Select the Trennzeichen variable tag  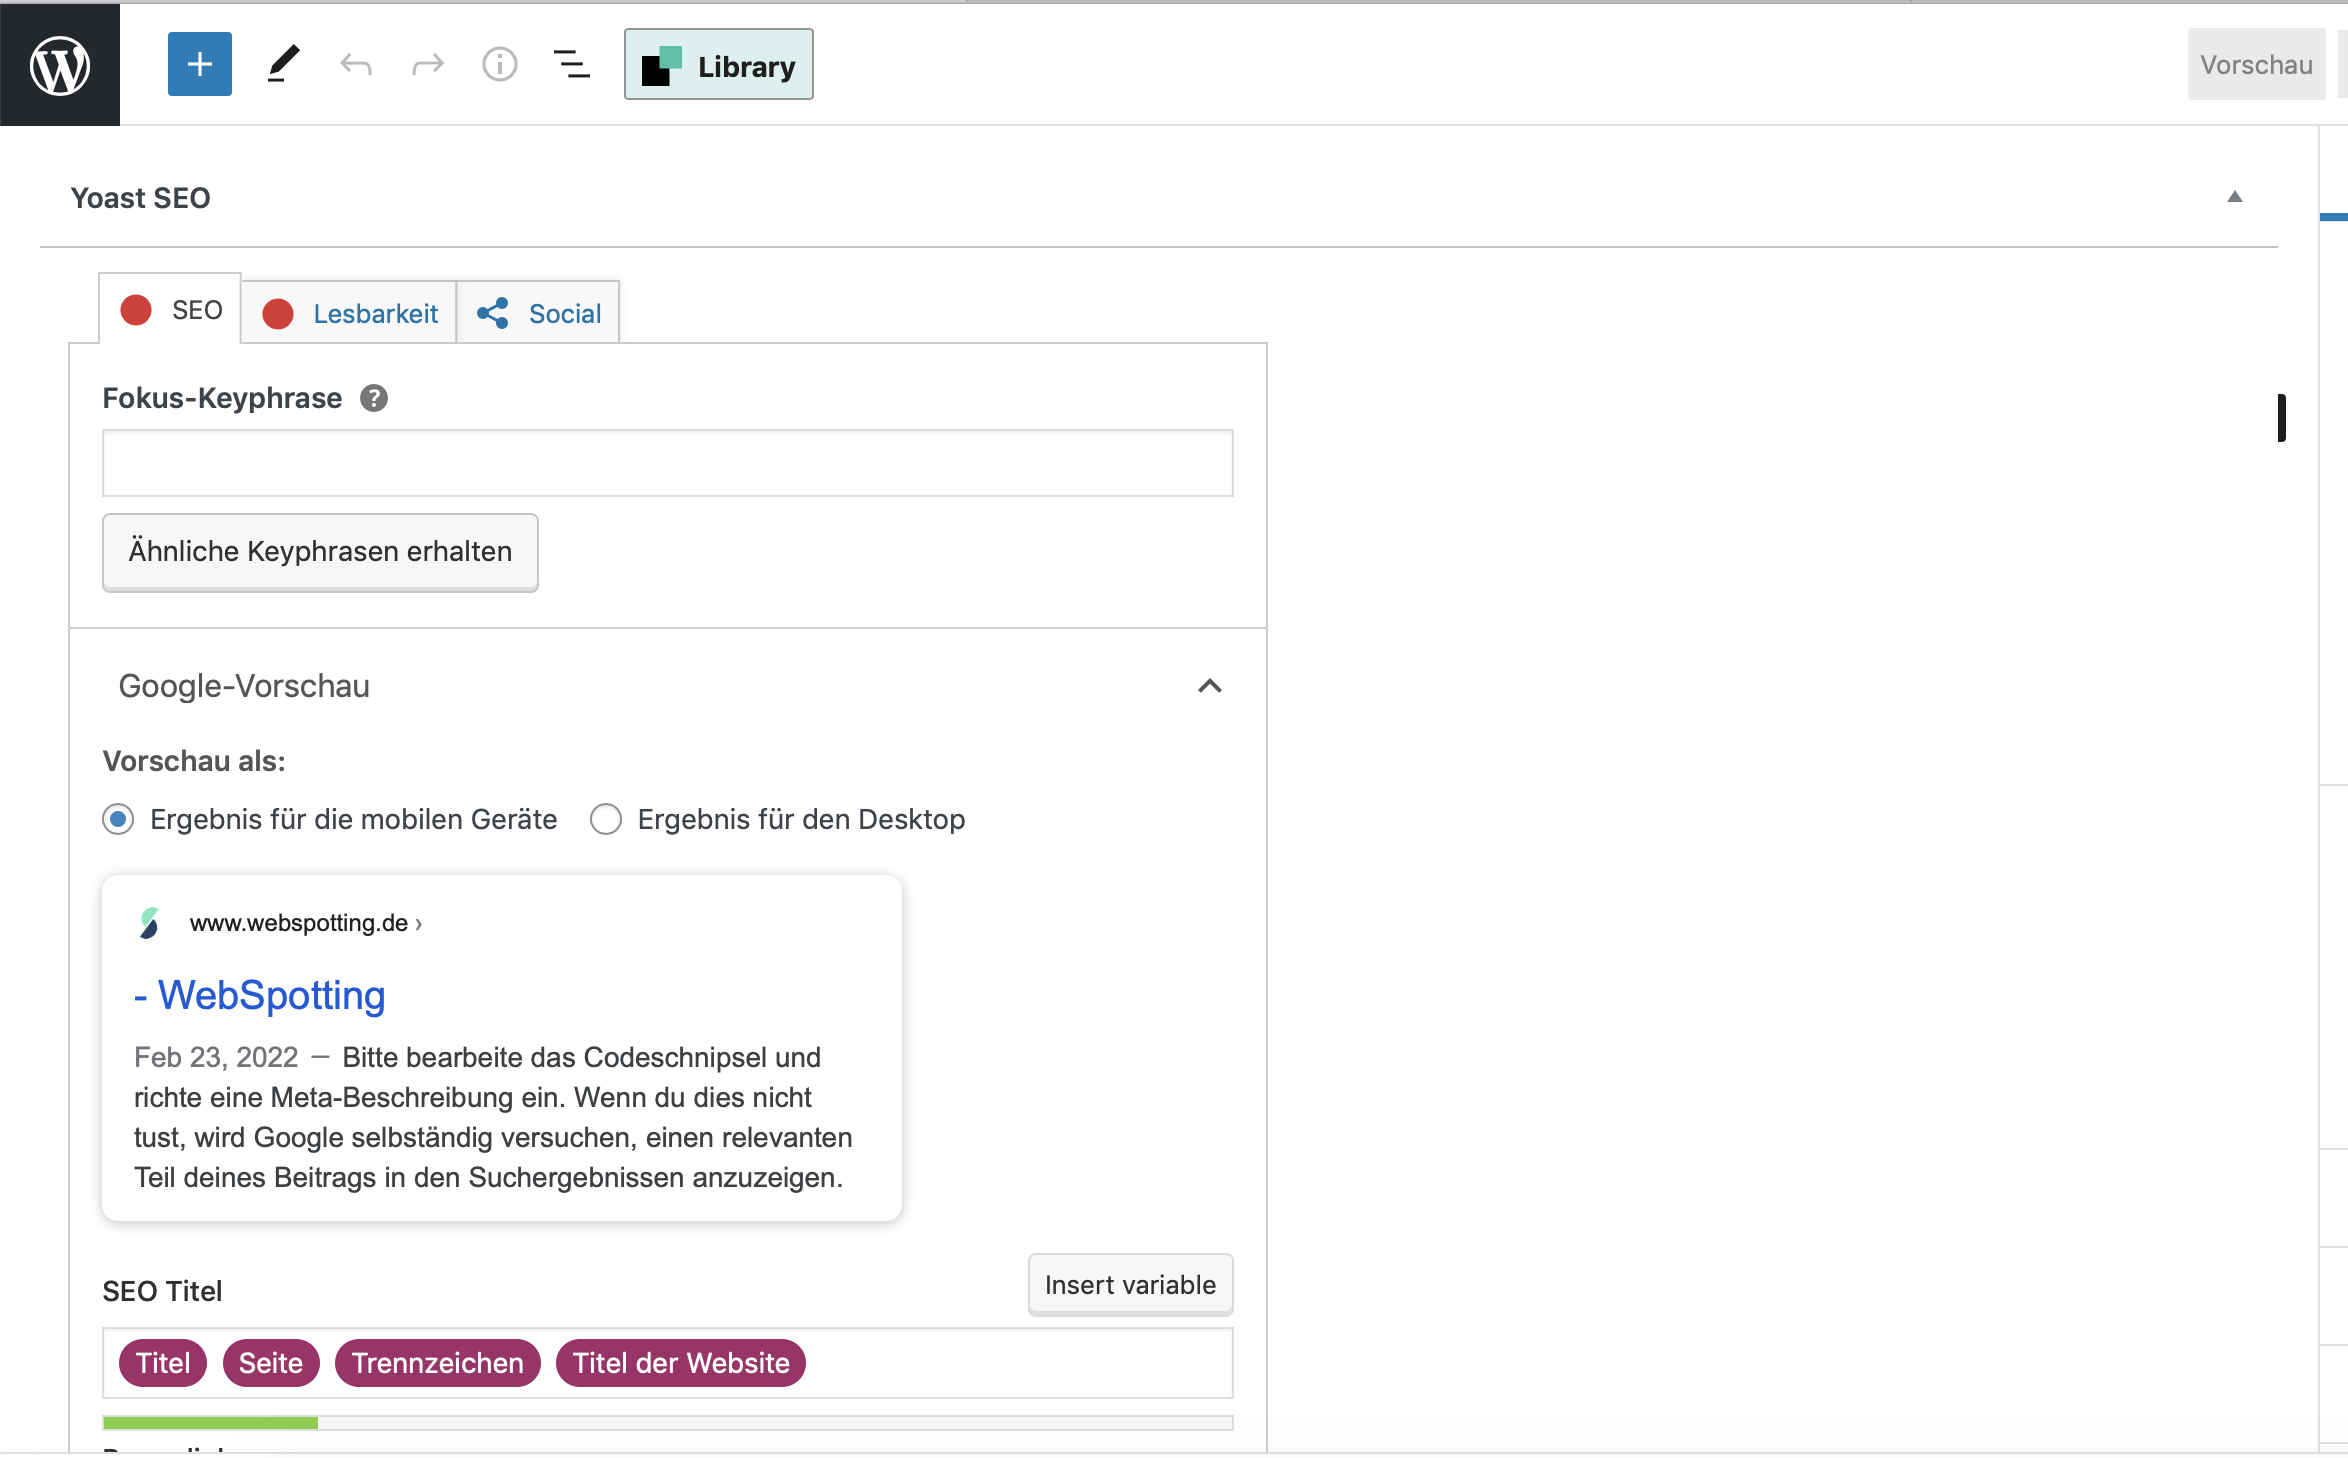point(438,1363)
